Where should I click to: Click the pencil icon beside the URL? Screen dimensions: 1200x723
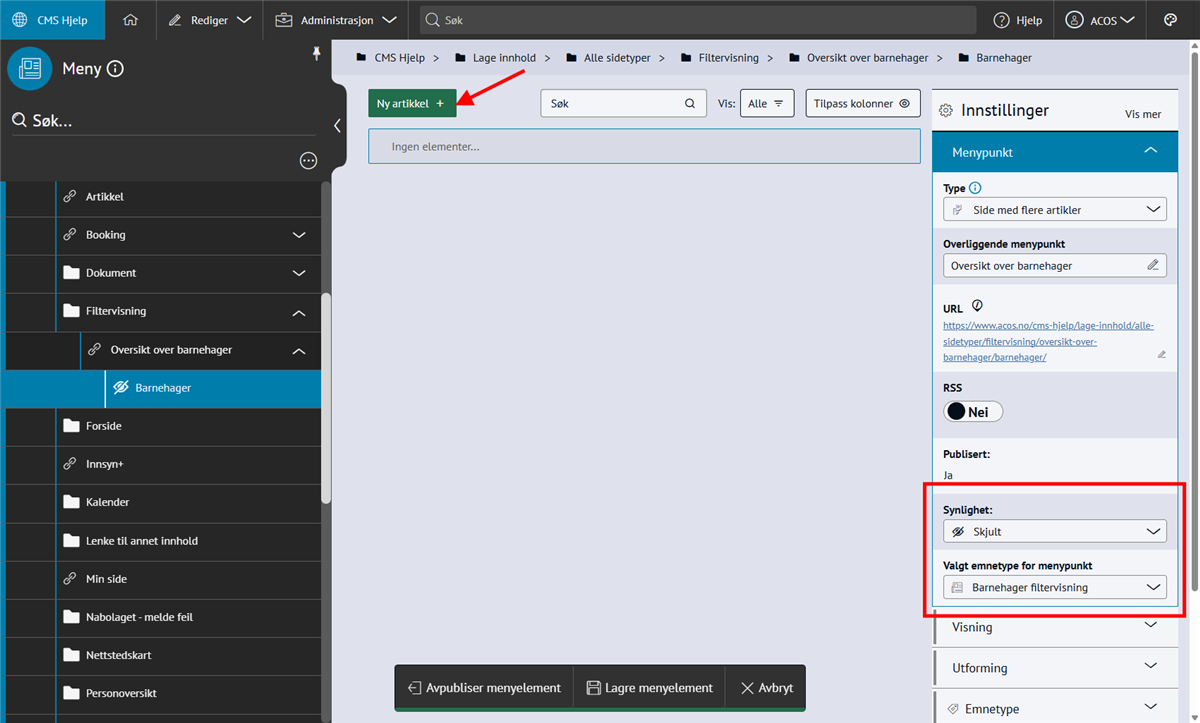[1161, 354]
